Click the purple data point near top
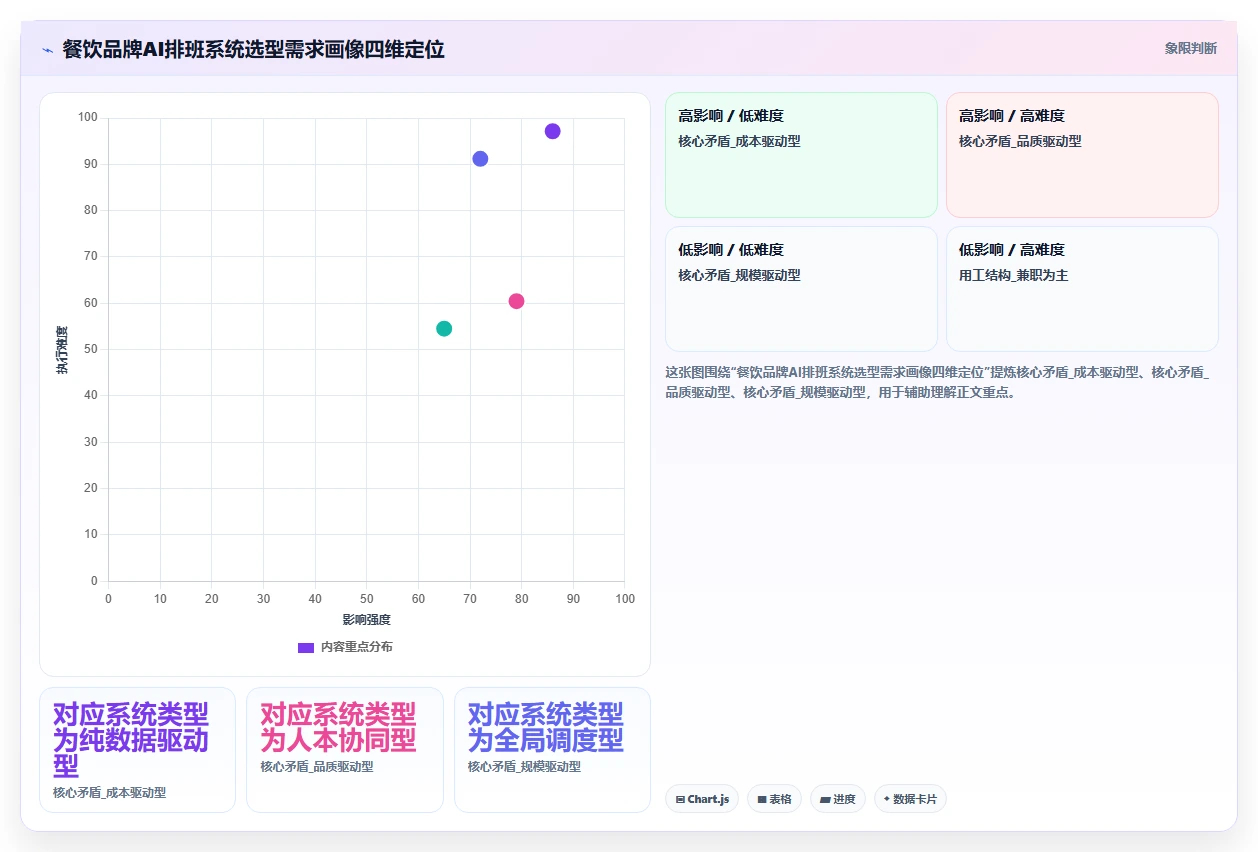This screenshot has width=1258, height=852. [552, 131]
